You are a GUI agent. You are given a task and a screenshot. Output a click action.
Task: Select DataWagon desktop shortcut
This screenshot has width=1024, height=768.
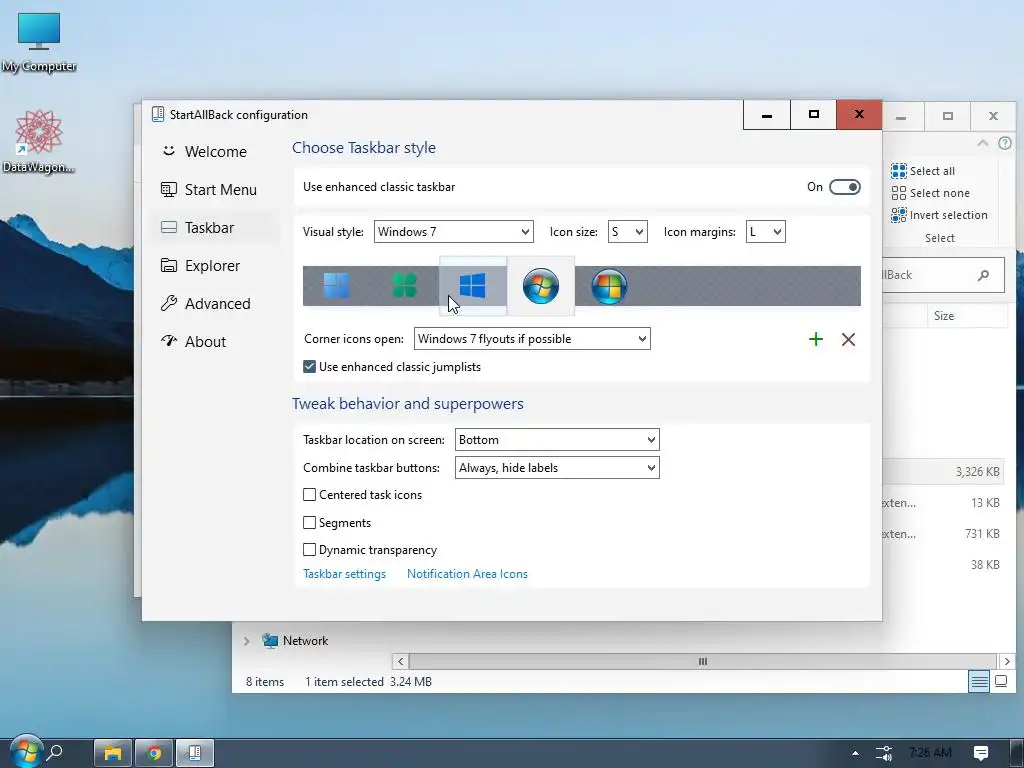[x=39, y=141]
